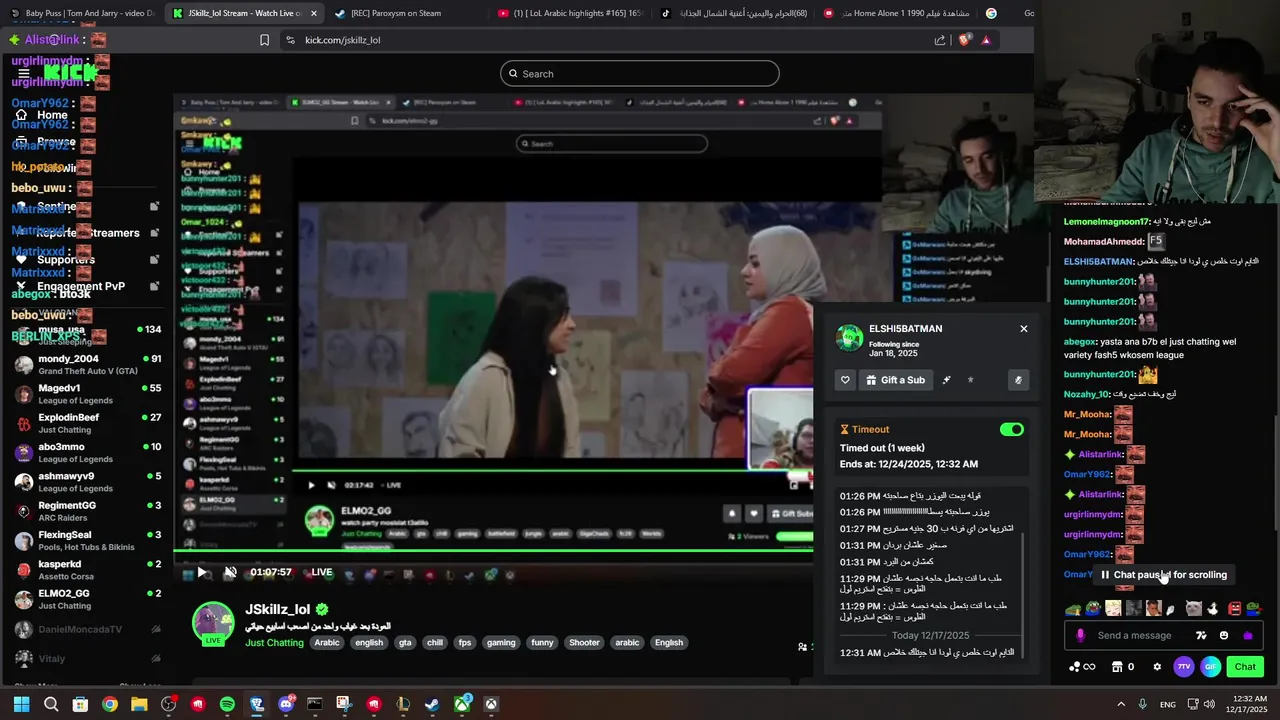Open mondy_2004 channel in sidebar
The width and height of the screenshot is (1280, 720).
88,364
